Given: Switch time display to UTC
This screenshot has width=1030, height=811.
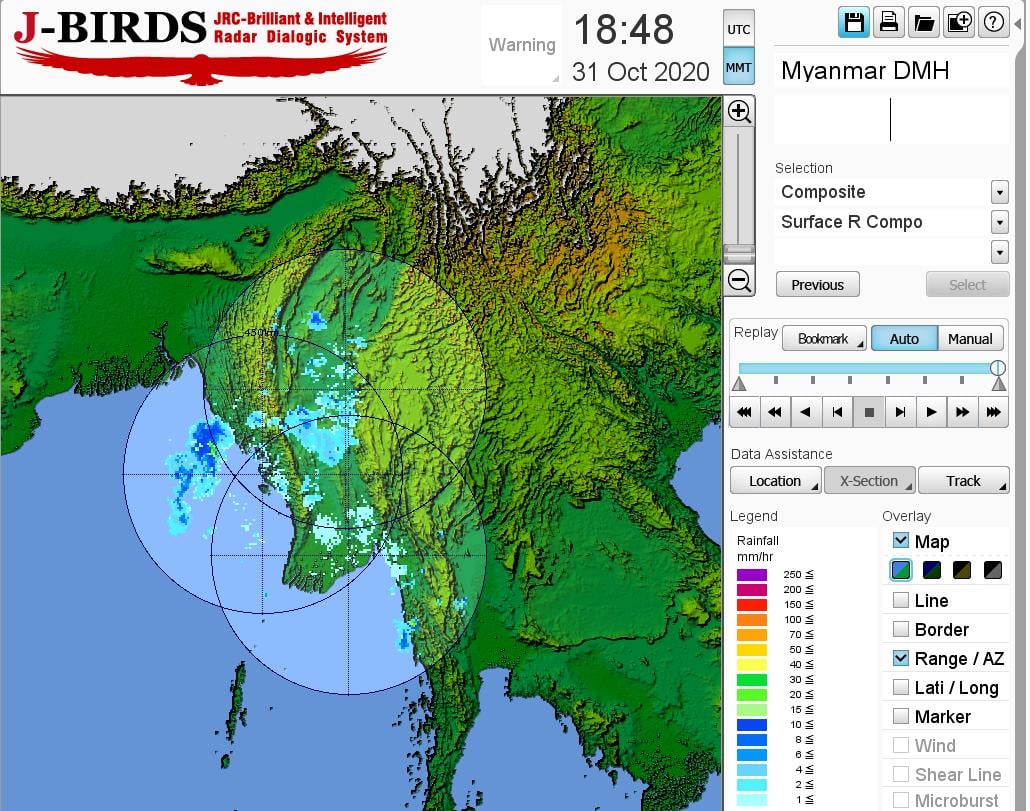Looking at the screenshot, I should [x=738, y=30].
